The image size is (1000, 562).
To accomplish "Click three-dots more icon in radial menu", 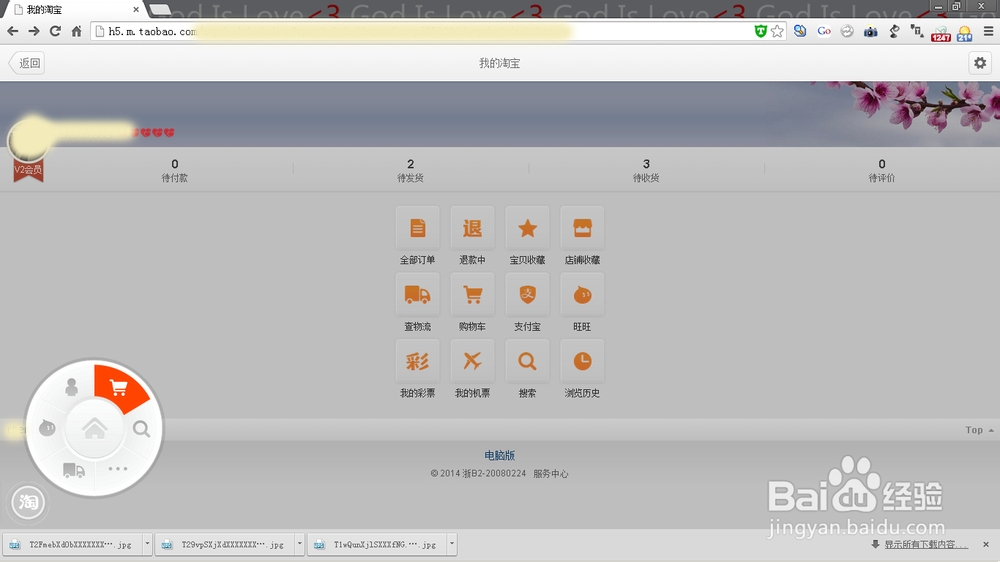I will 118,469.
